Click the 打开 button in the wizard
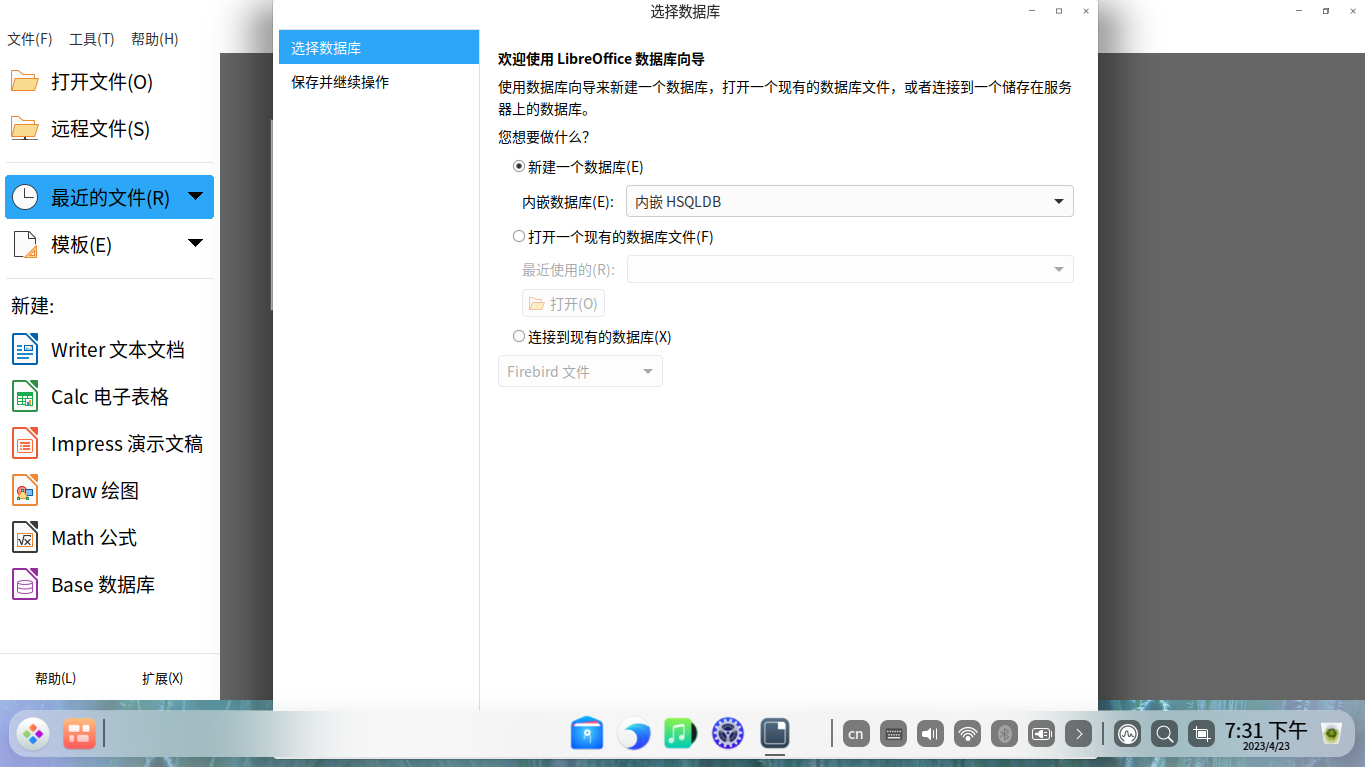1365x767 pixels. [562, 303]
